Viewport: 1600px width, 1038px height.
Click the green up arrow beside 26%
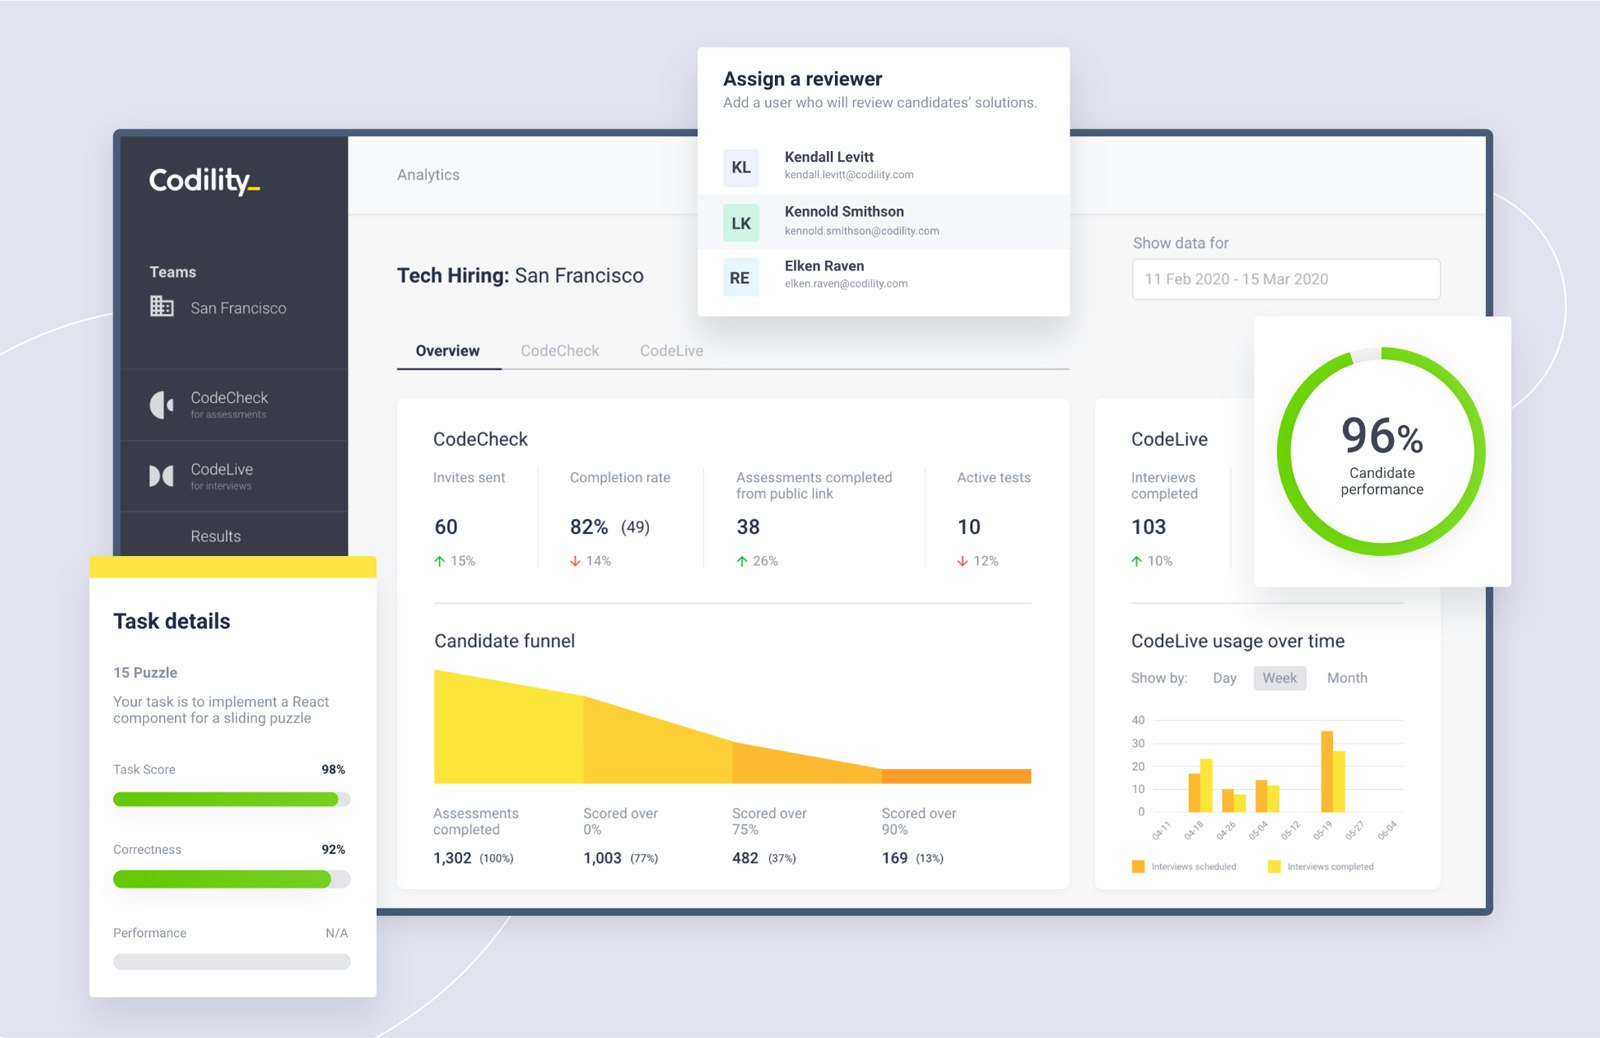742,561
